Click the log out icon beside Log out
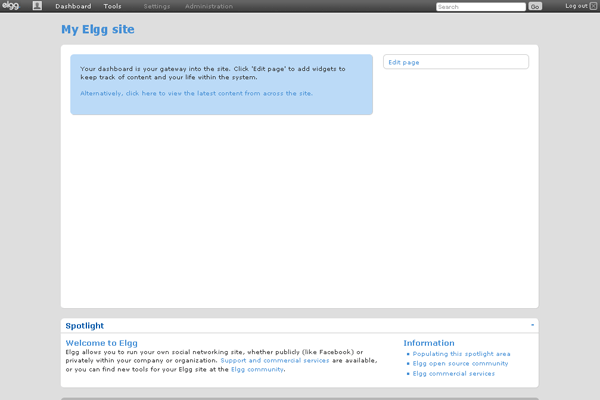The image size is (600, 400). pos(593,6)
